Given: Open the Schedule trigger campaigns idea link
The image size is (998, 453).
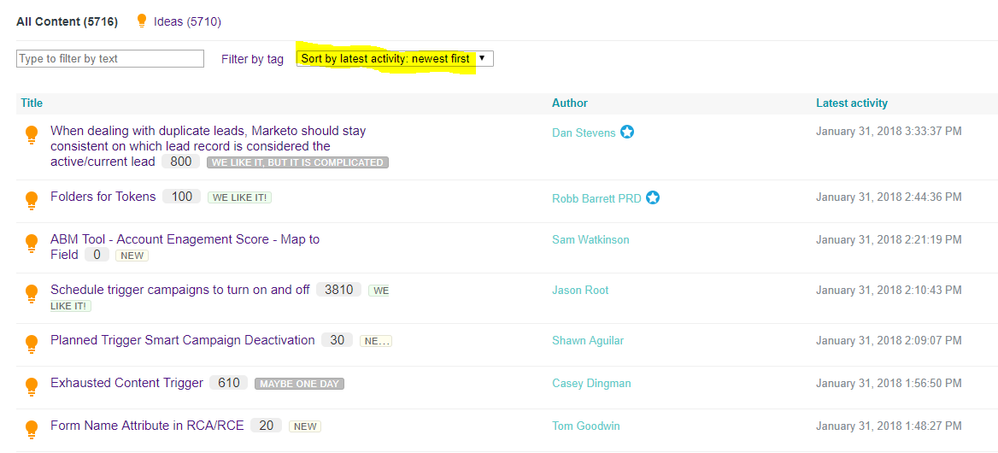Looking at the screenshot, I should pyautogui.click(x=180, y=289).
